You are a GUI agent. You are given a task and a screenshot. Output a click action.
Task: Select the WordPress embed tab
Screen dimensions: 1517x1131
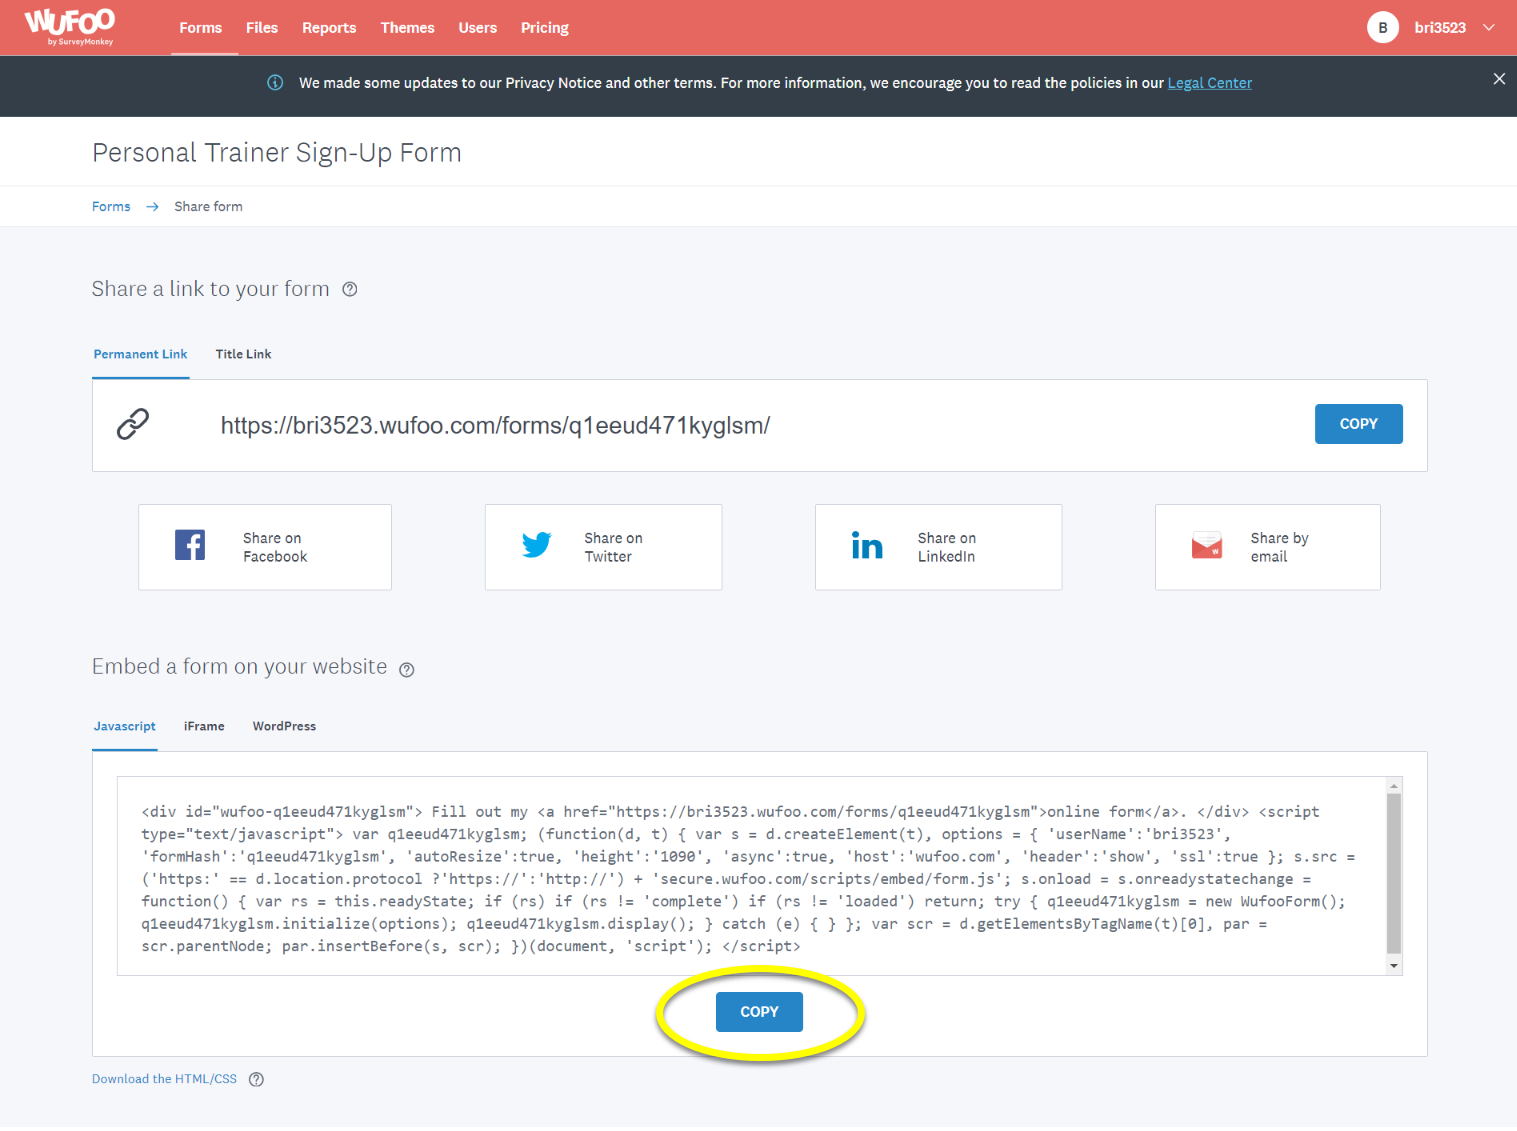[284, 726]
